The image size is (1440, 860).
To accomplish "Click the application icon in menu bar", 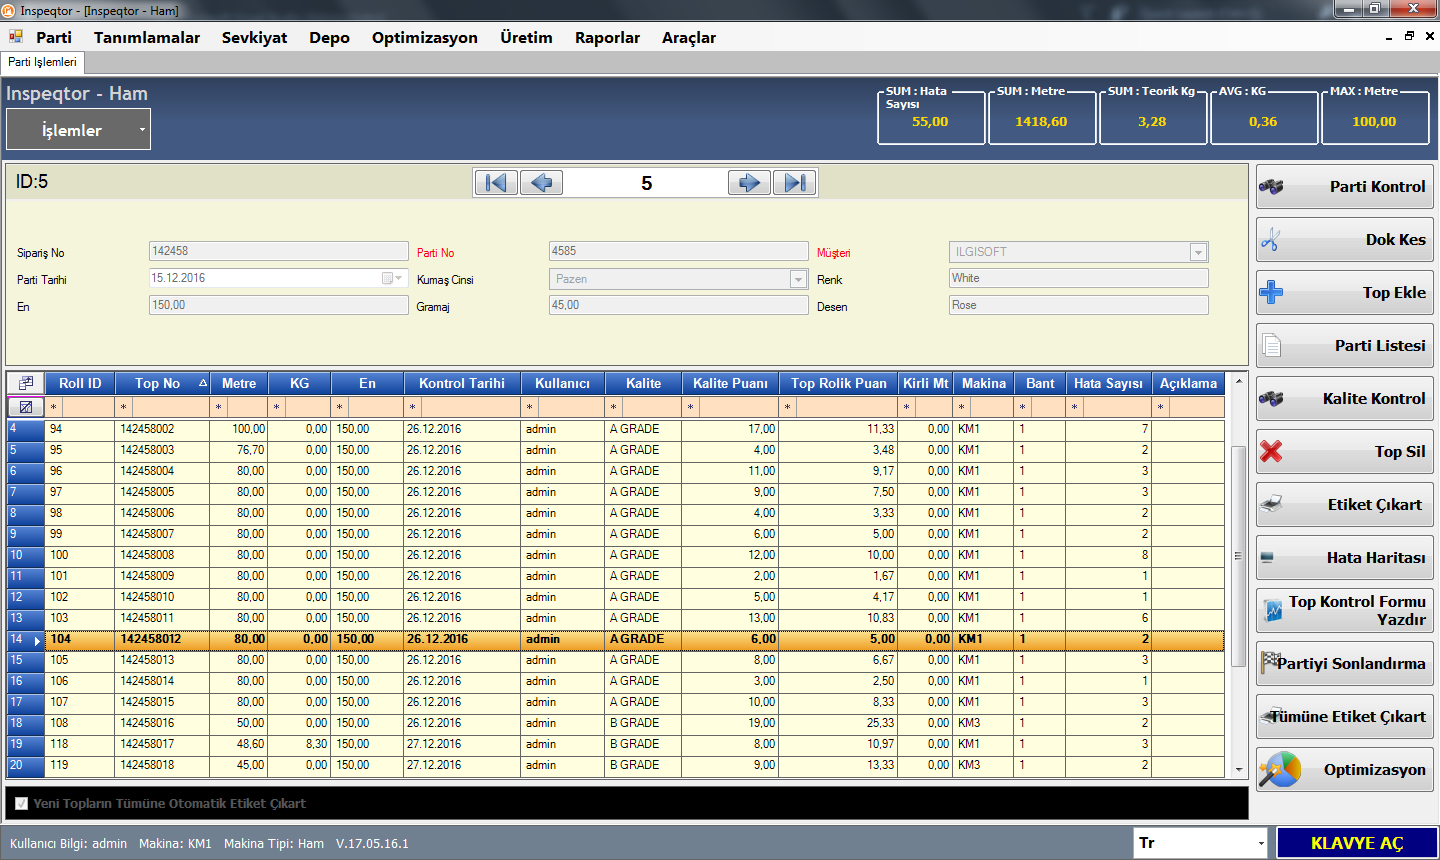I will coord(16,37).
